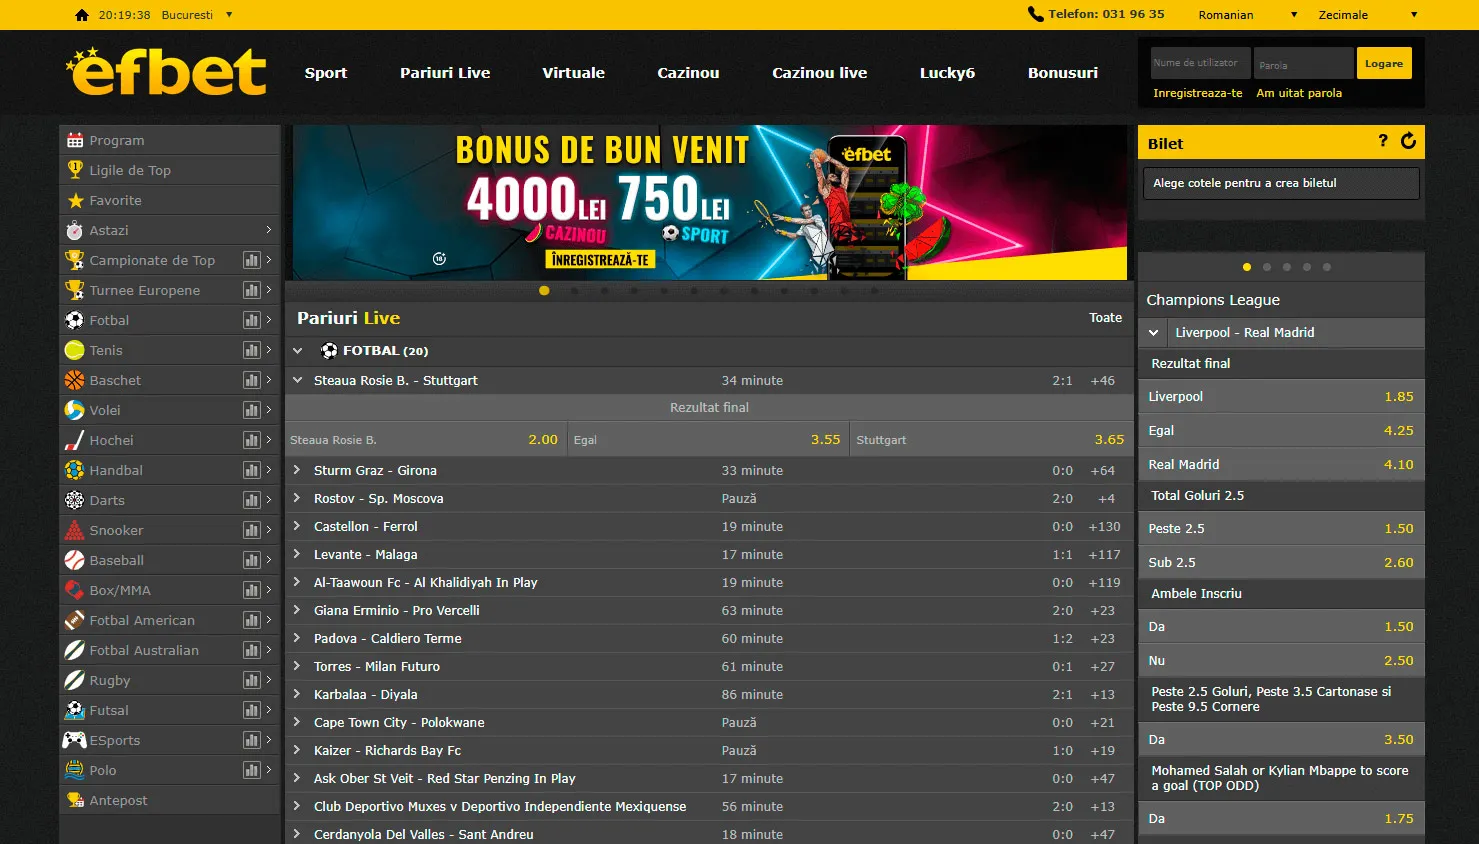
Task: Collapse the Steaua Rosie B. - Stuttgart match
Action: click(297, 380)
